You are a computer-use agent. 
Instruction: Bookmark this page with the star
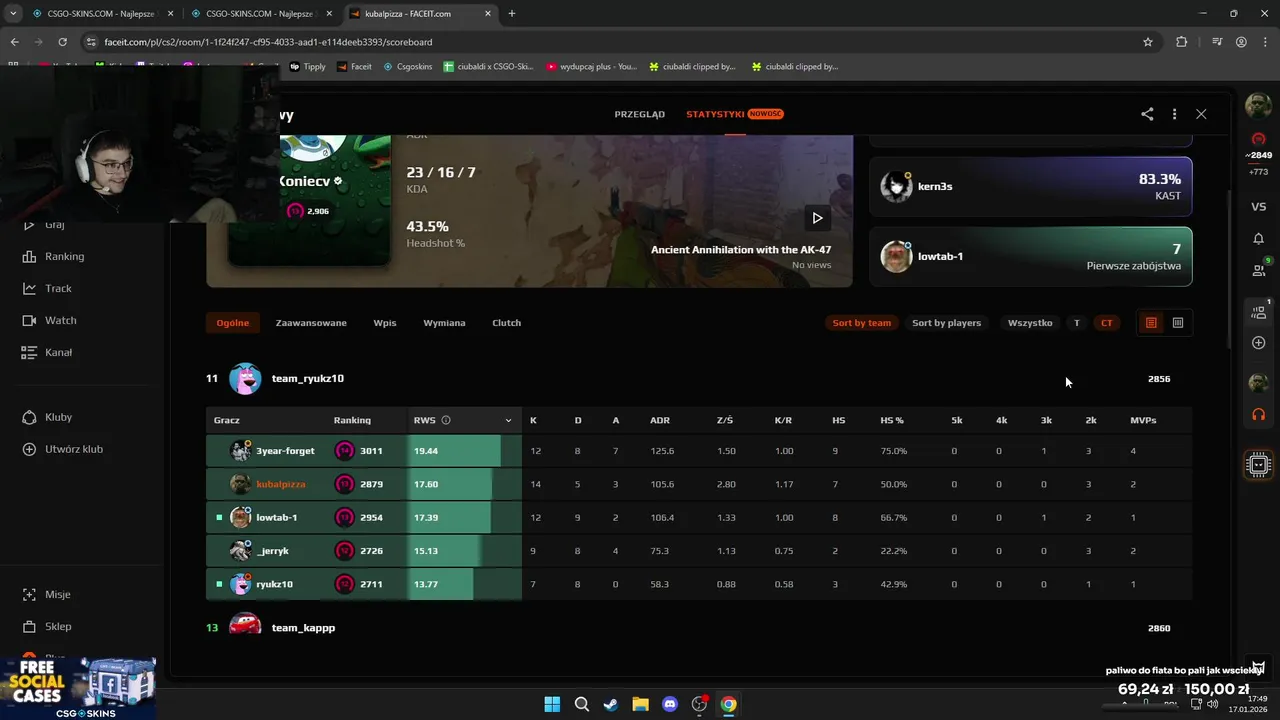[x=1148, y=42]
